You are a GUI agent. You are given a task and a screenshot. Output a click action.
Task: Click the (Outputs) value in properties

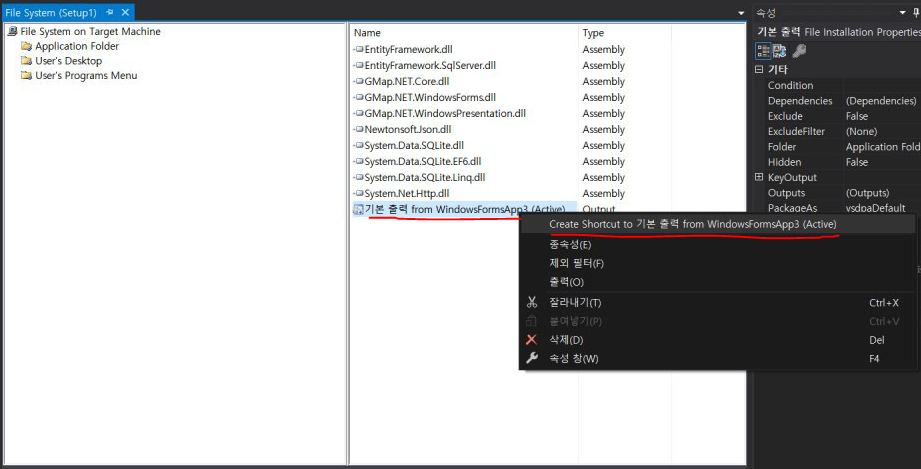868,193
